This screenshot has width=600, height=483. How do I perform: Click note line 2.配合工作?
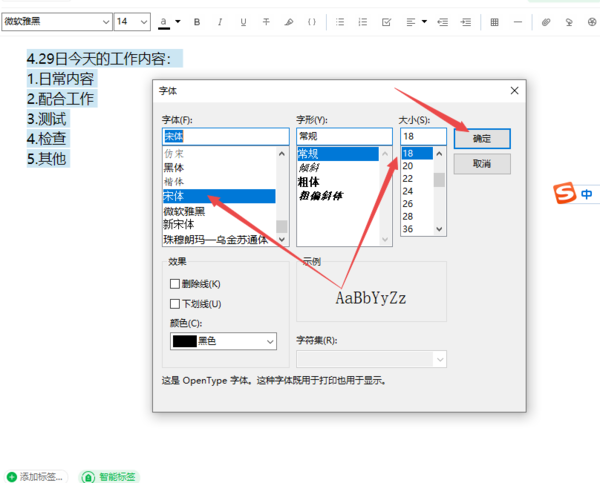(60, 99)
